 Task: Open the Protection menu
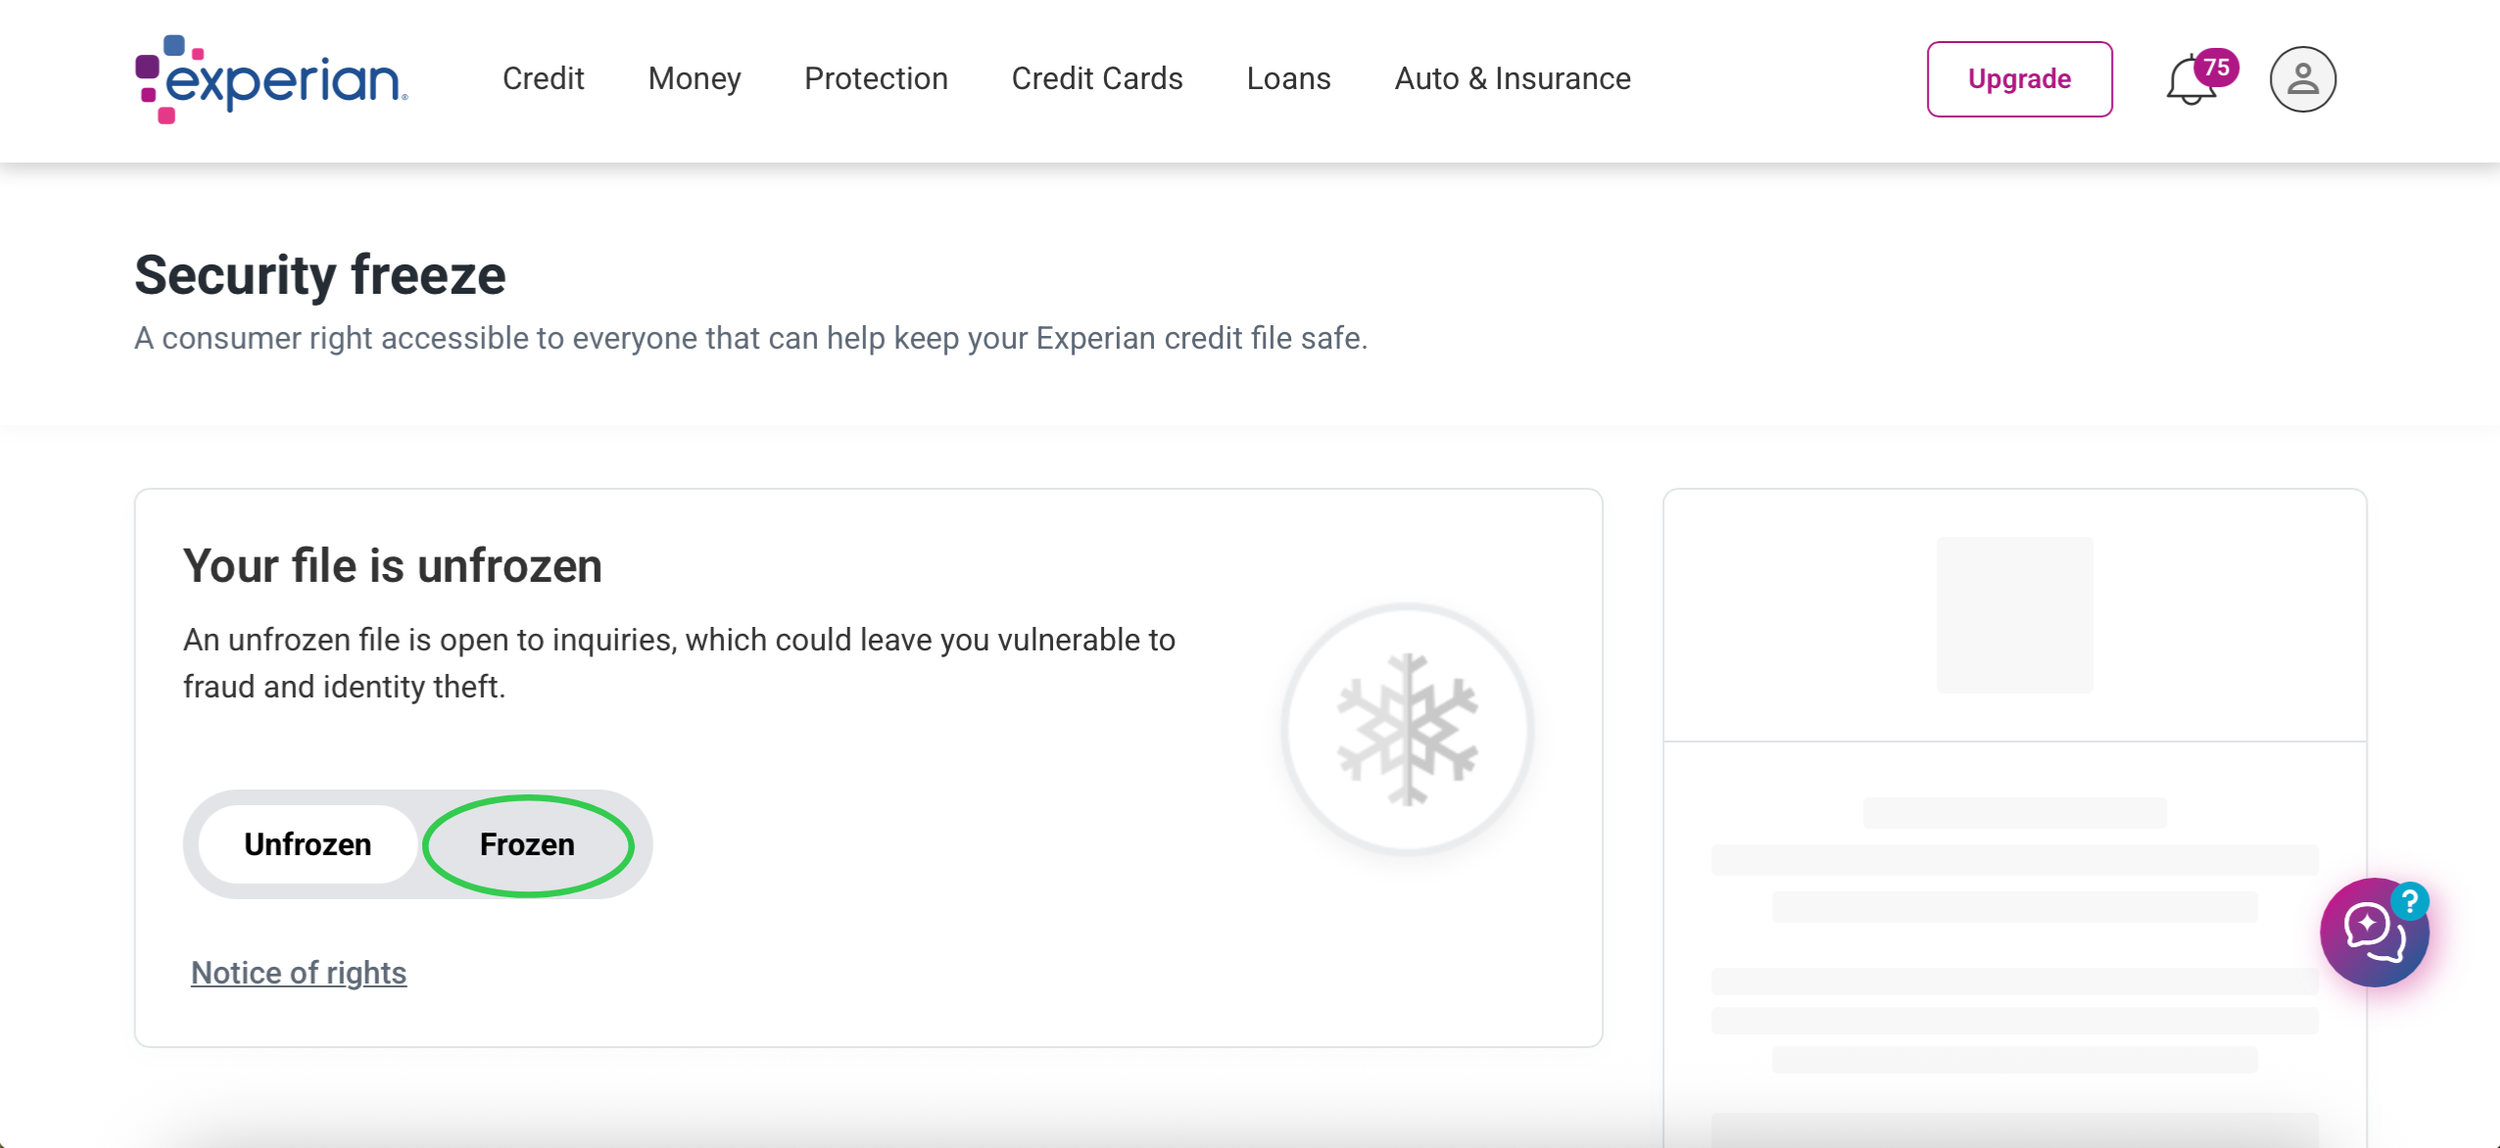point(876,78)
